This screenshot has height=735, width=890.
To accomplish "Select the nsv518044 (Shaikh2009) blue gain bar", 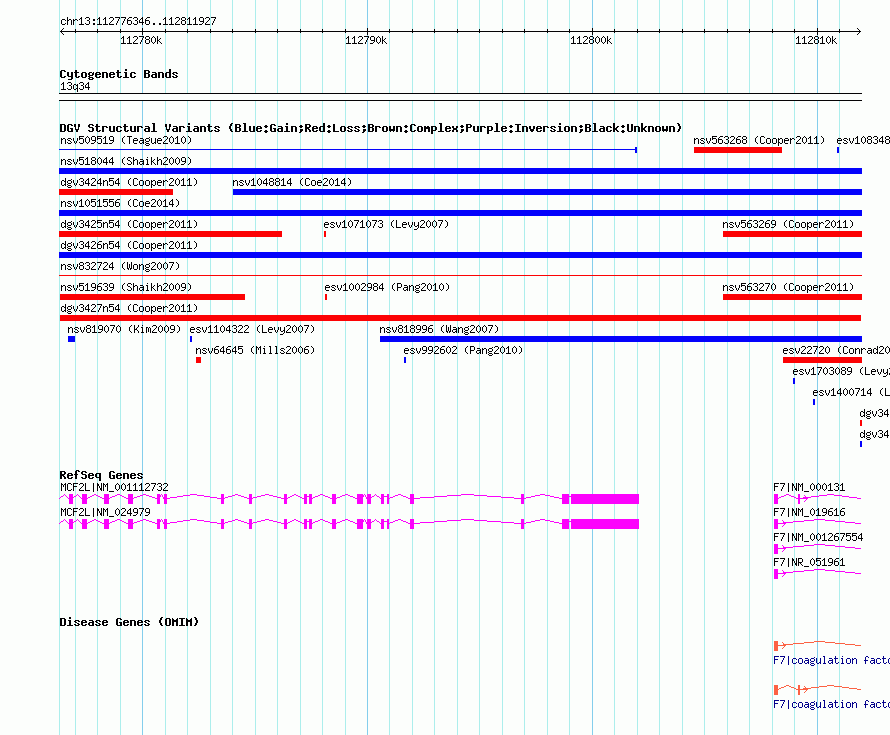I will [x=460, y=171].
